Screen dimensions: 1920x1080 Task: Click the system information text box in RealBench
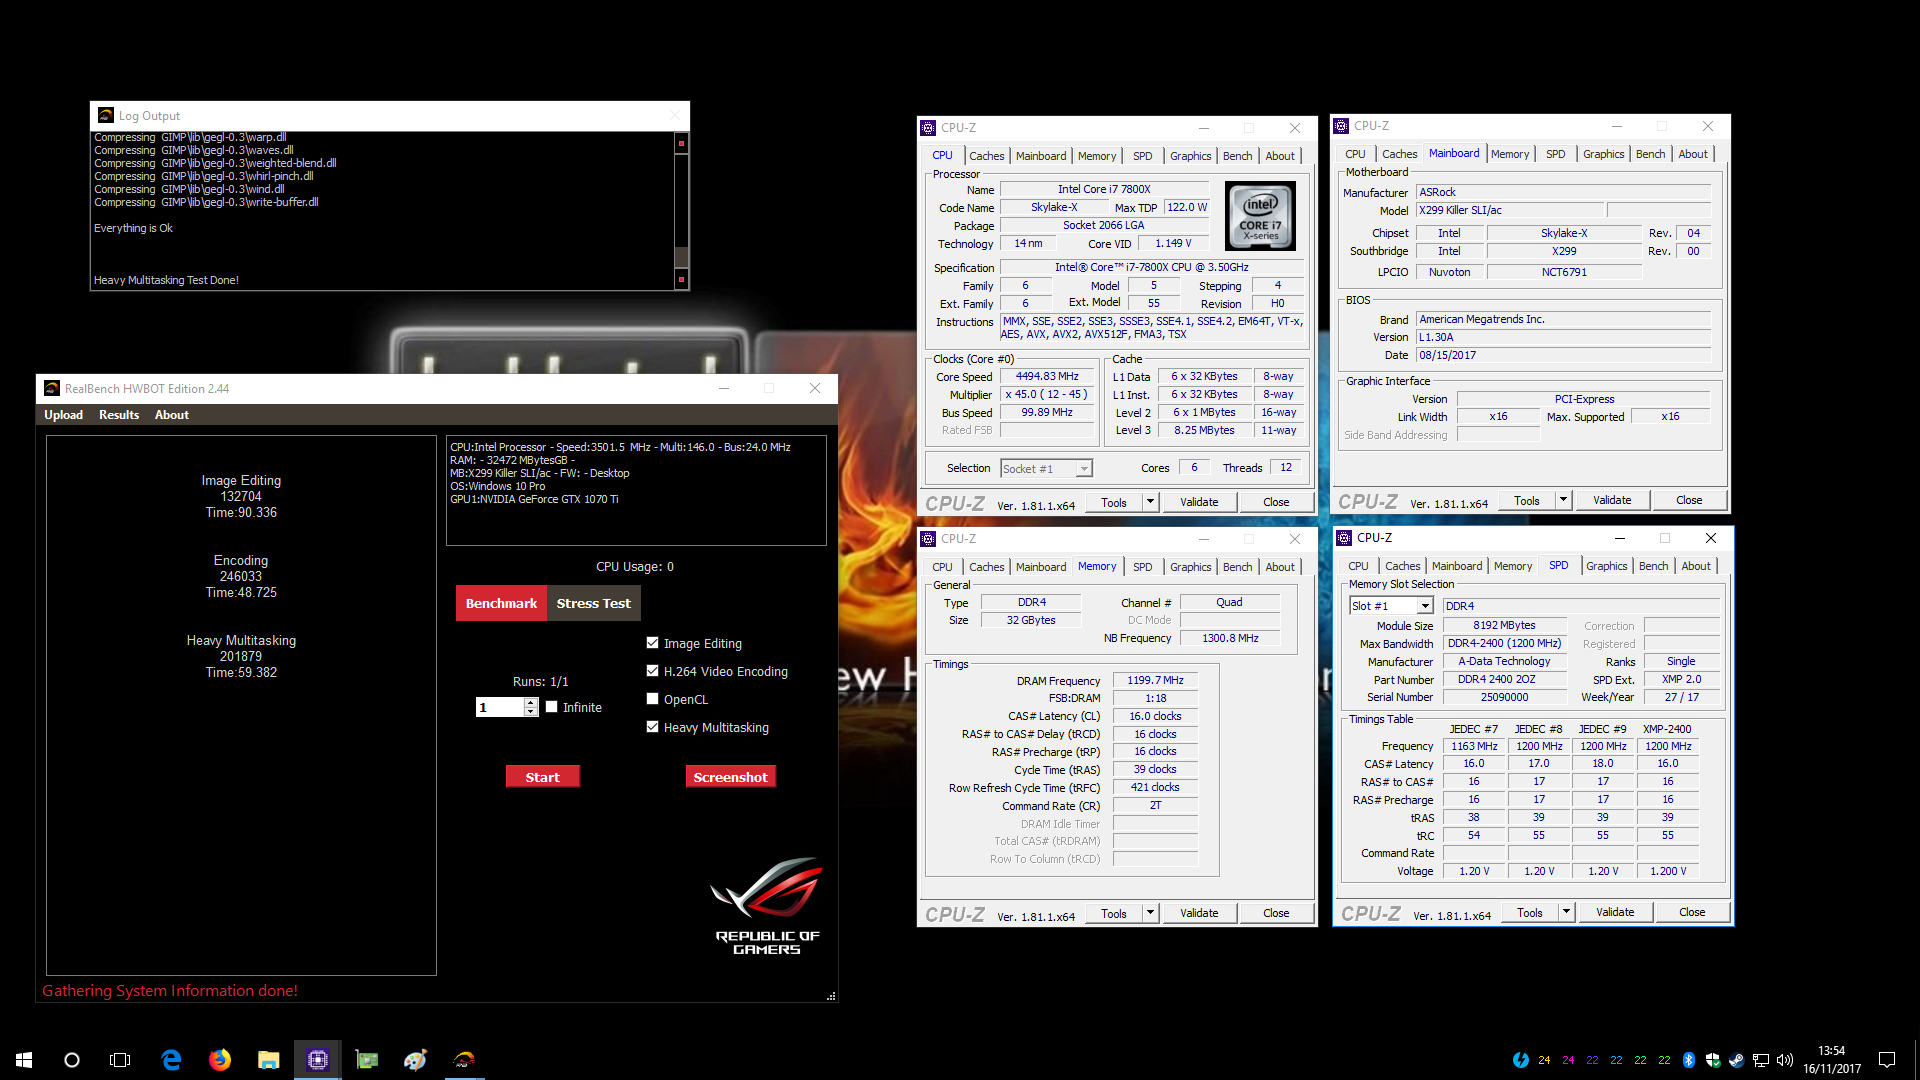pyautogui.click(x=636, y=490)
